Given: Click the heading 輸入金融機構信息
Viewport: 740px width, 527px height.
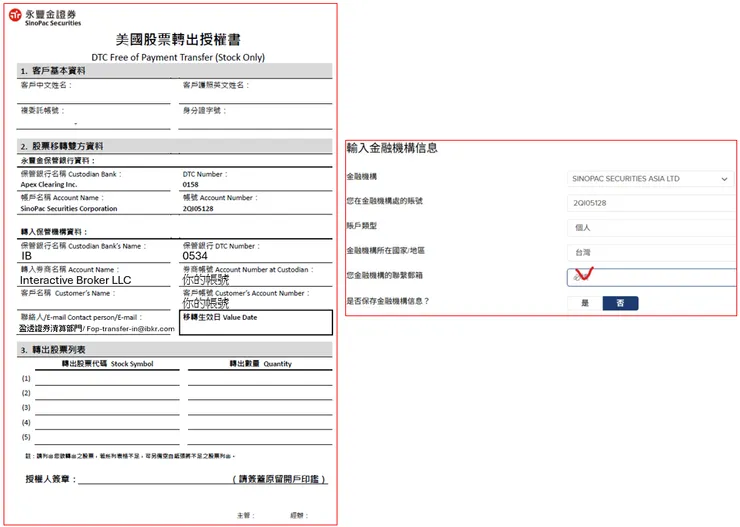Looking at the screenshot, I should (x=392, y=148).
